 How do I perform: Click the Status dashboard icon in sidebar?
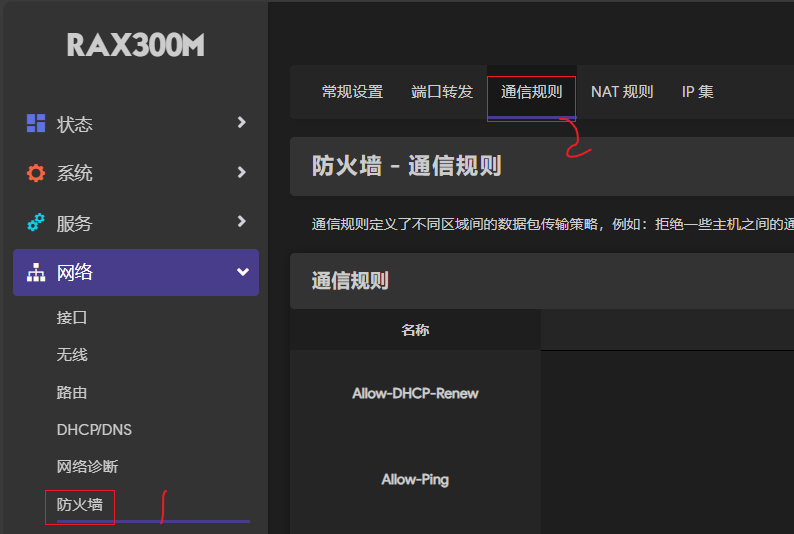36,123
